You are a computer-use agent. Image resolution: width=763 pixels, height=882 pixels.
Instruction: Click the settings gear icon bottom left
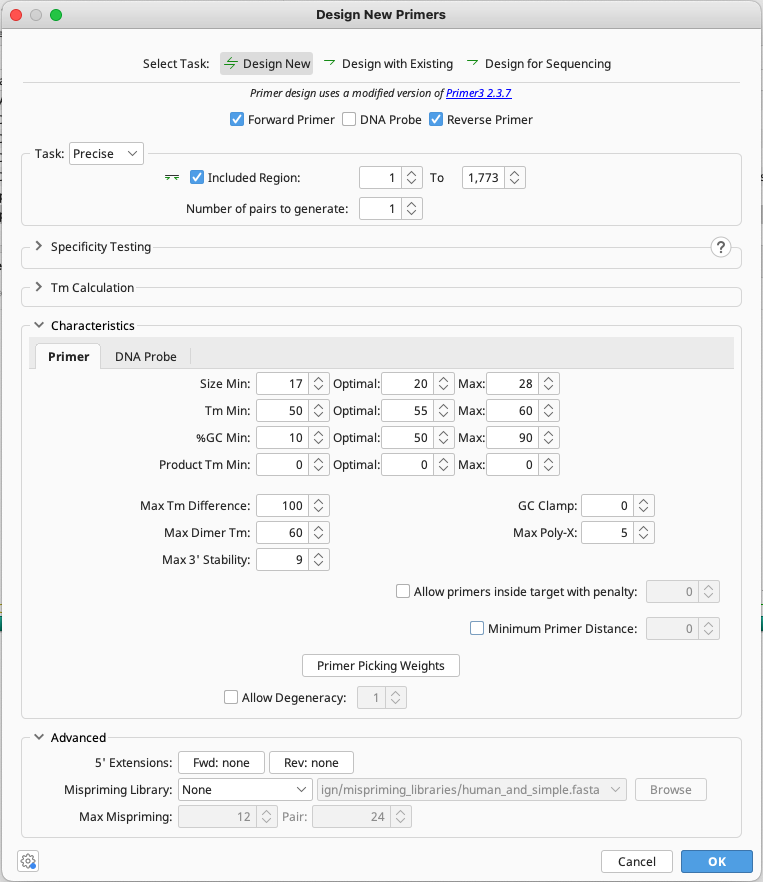click(x=28, y=861)
